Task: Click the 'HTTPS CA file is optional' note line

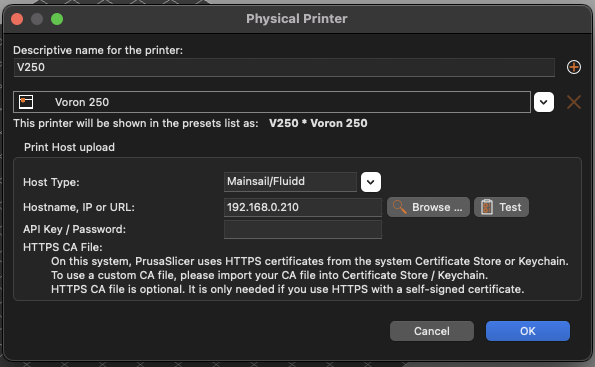Action: coord(288,290)
